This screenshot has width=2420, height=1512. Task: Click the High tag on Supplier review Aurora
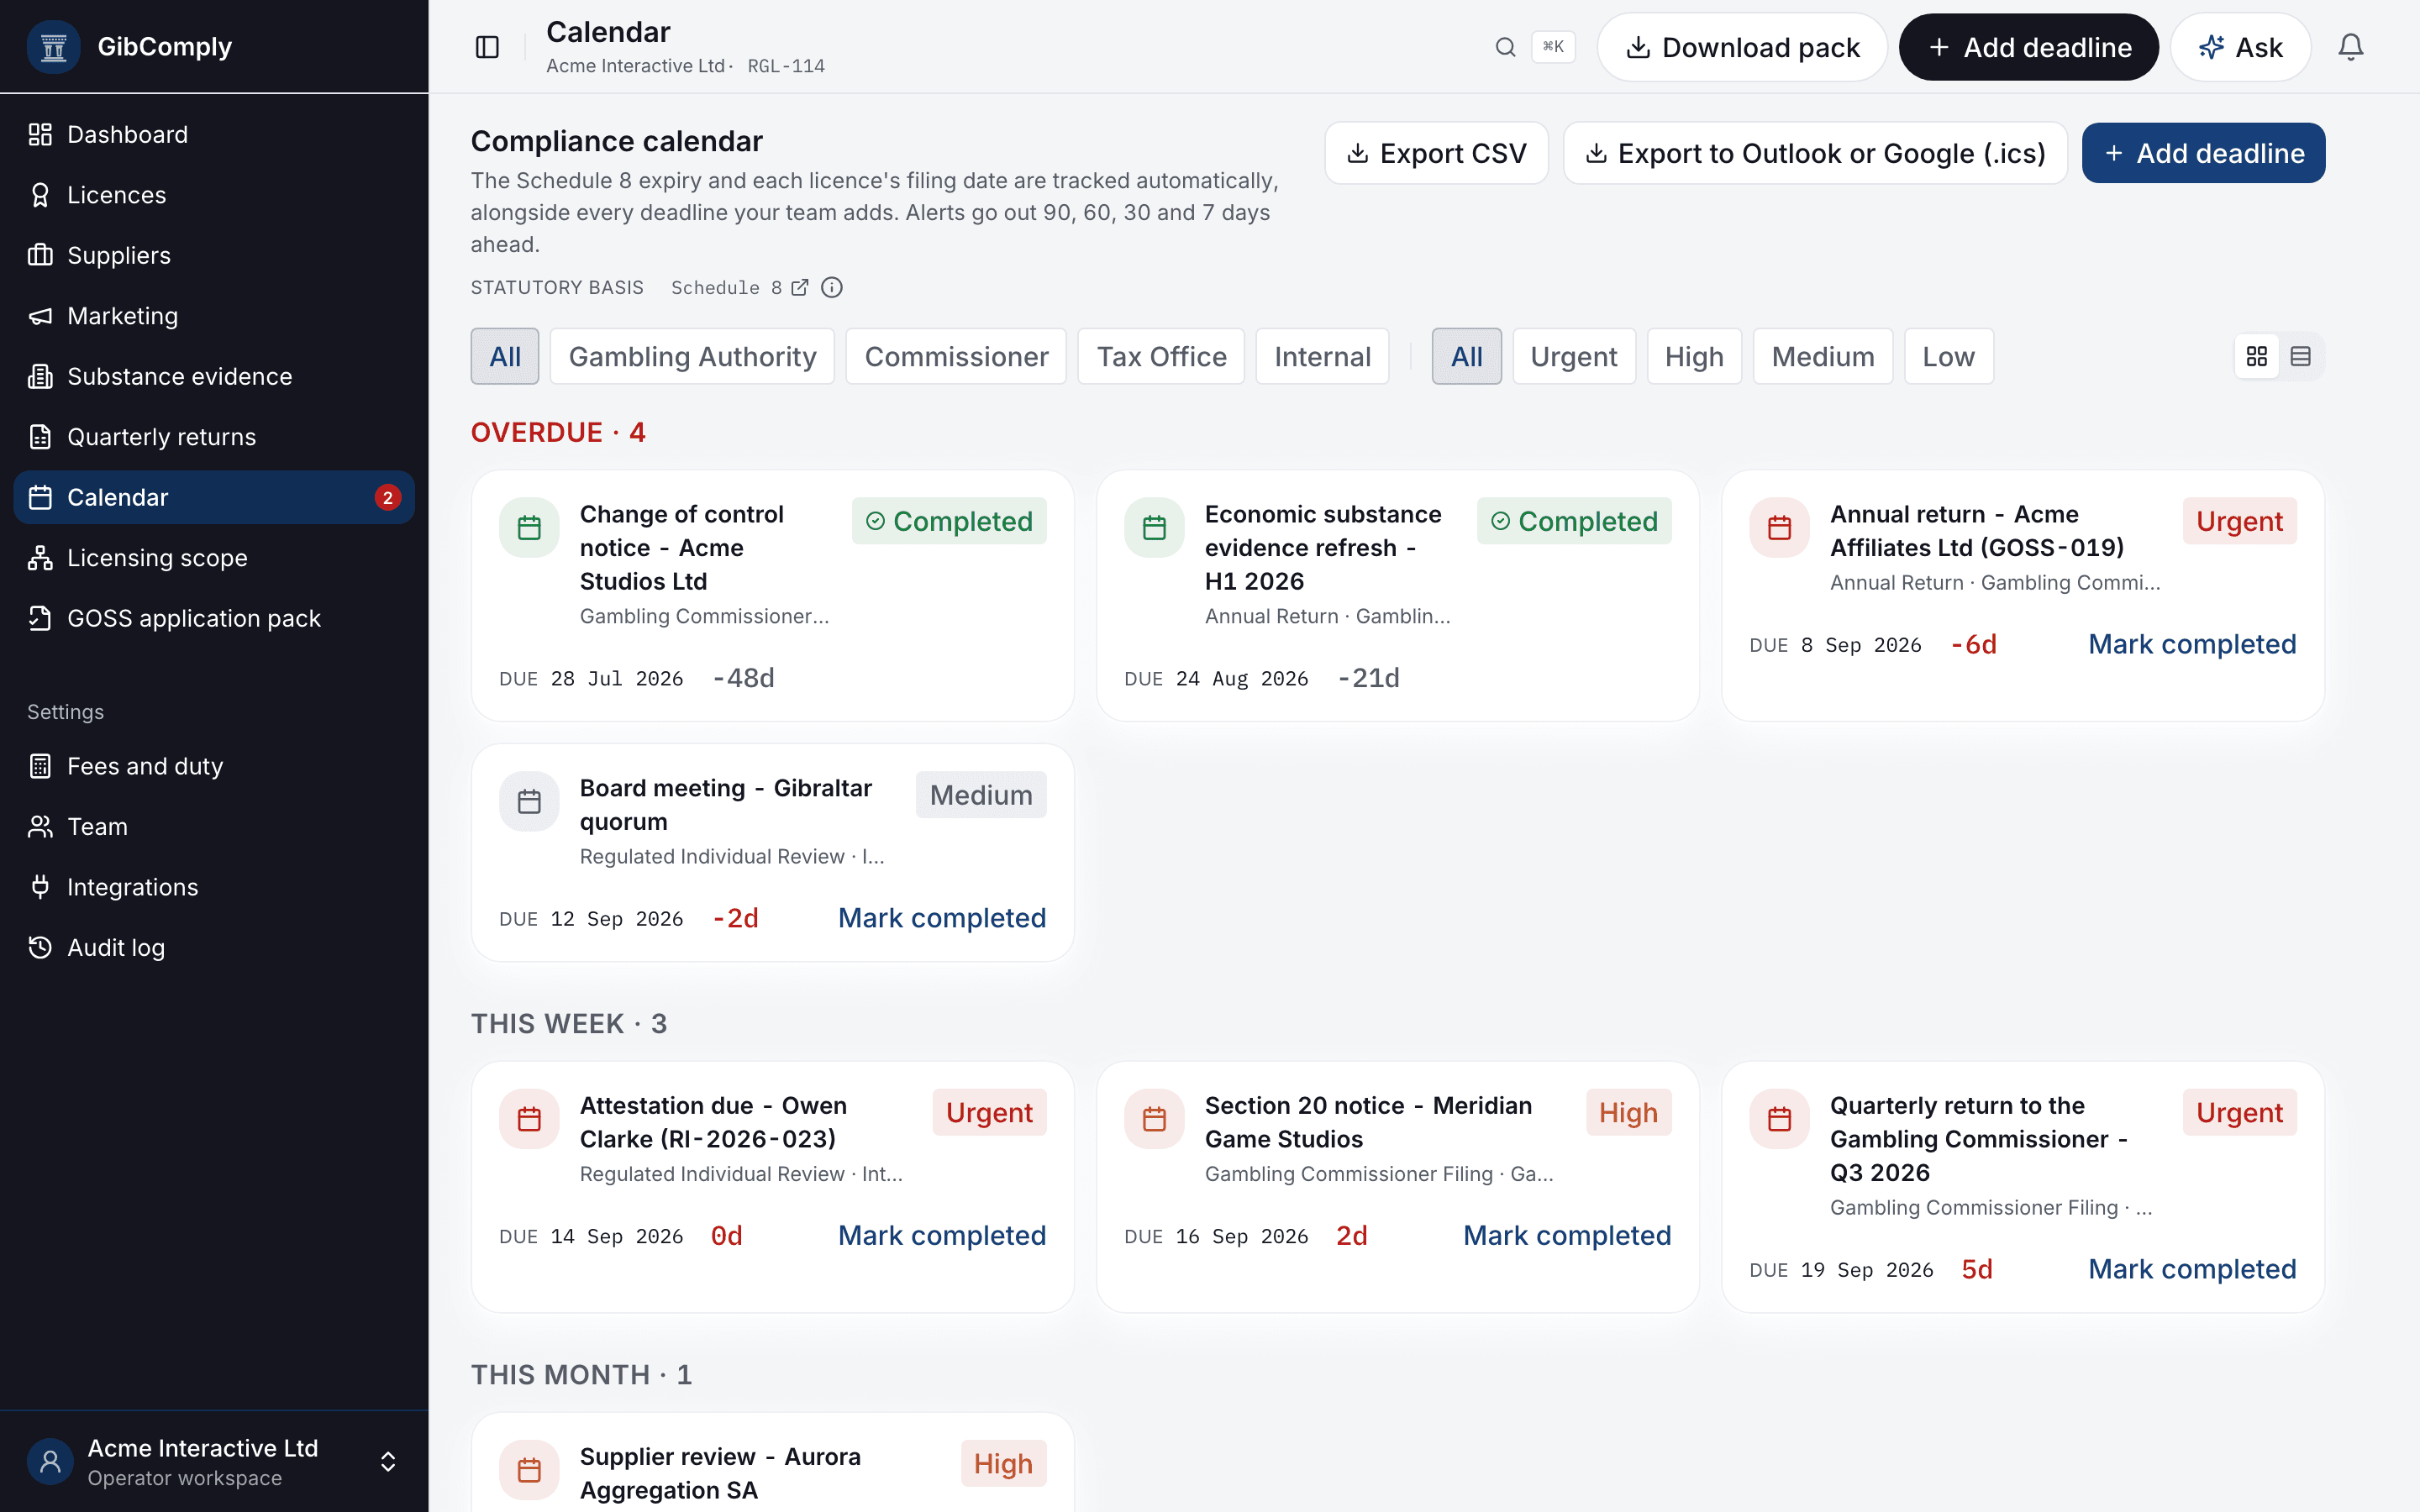(x=1003, y=1464)
